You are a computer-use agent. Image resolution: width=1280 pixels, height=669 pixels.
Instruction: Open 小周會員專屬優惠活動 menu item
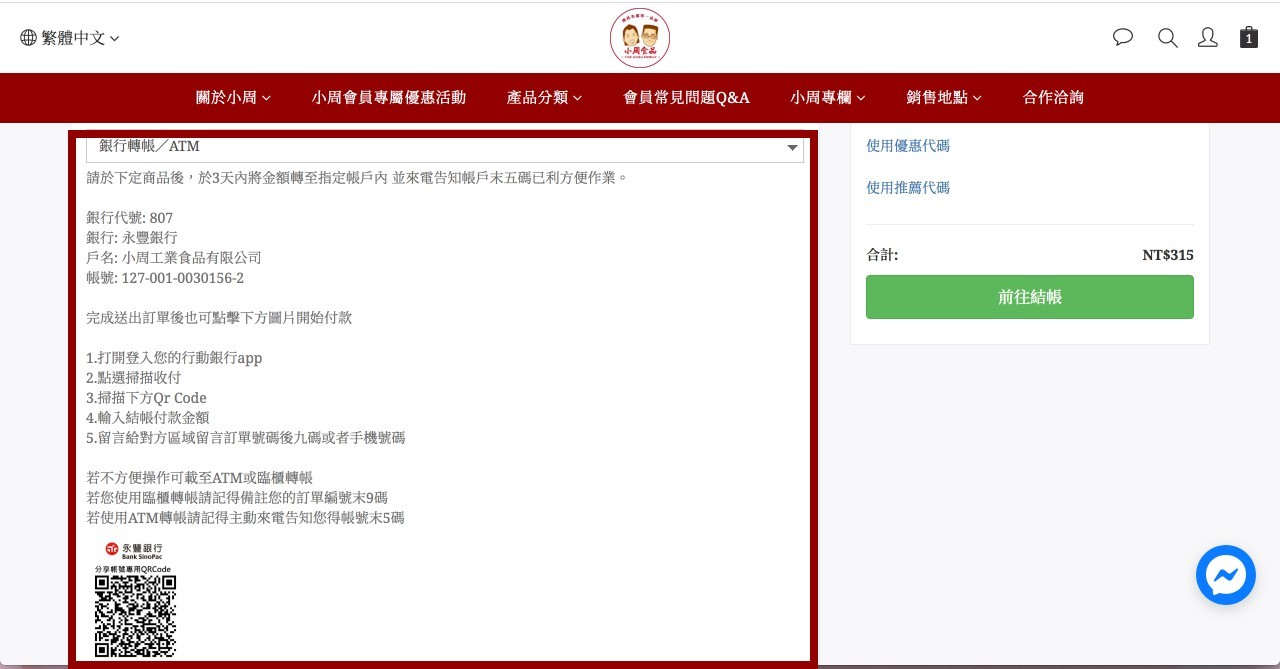[389, 97]
